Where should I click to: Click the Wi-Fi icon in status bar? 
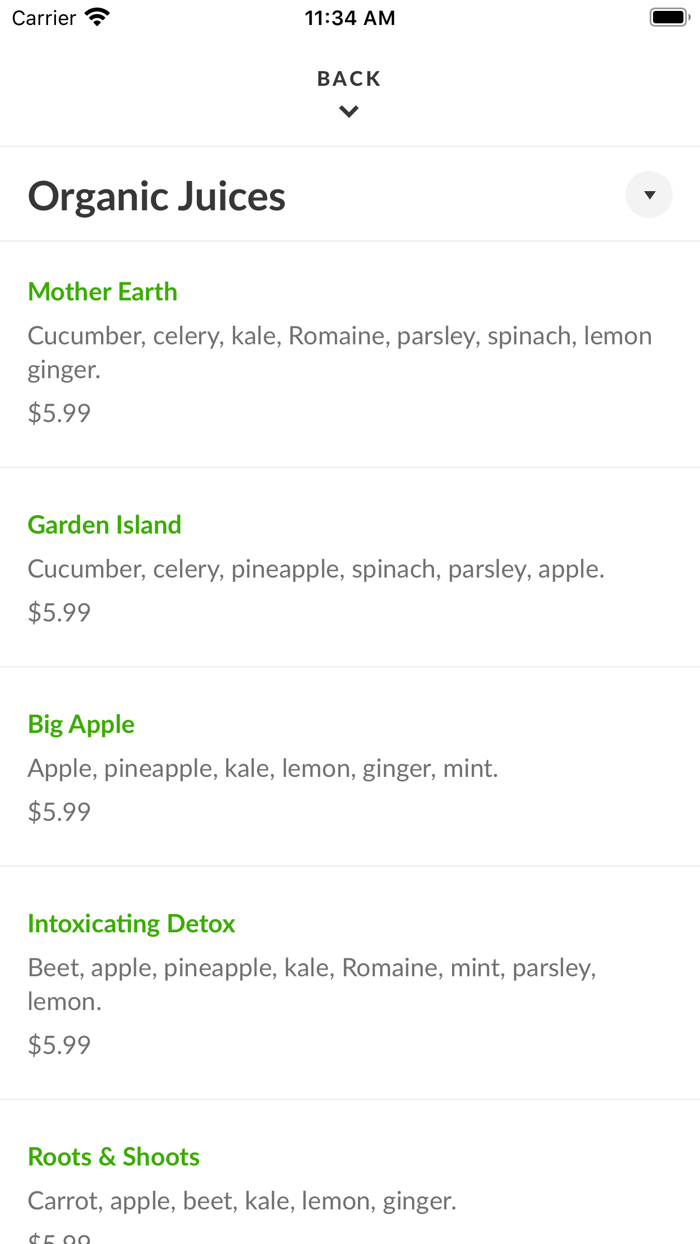[97, 17]
